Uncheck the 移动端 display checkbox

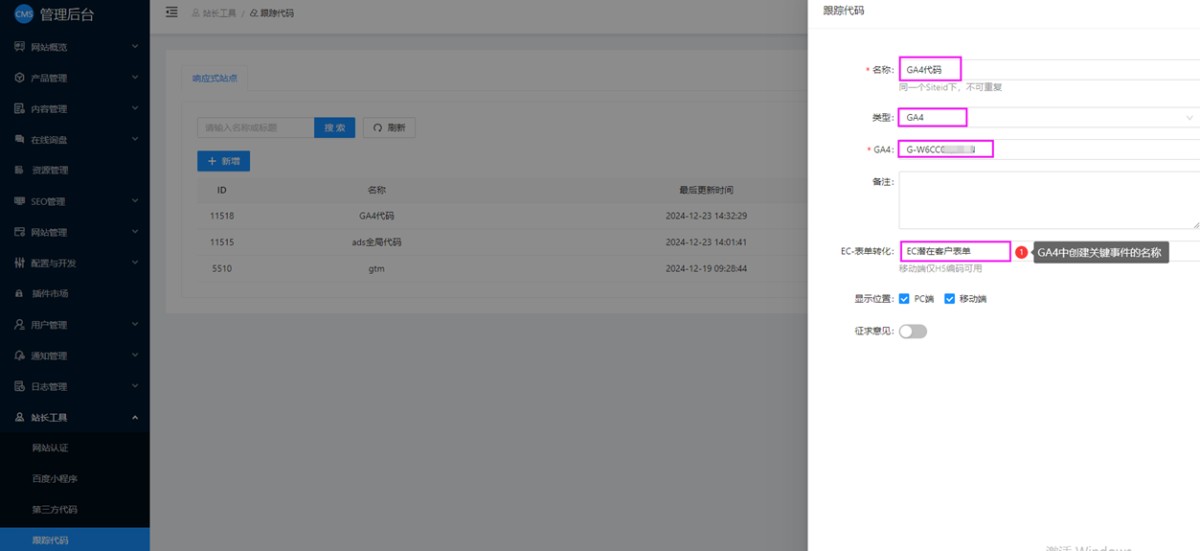950,299
